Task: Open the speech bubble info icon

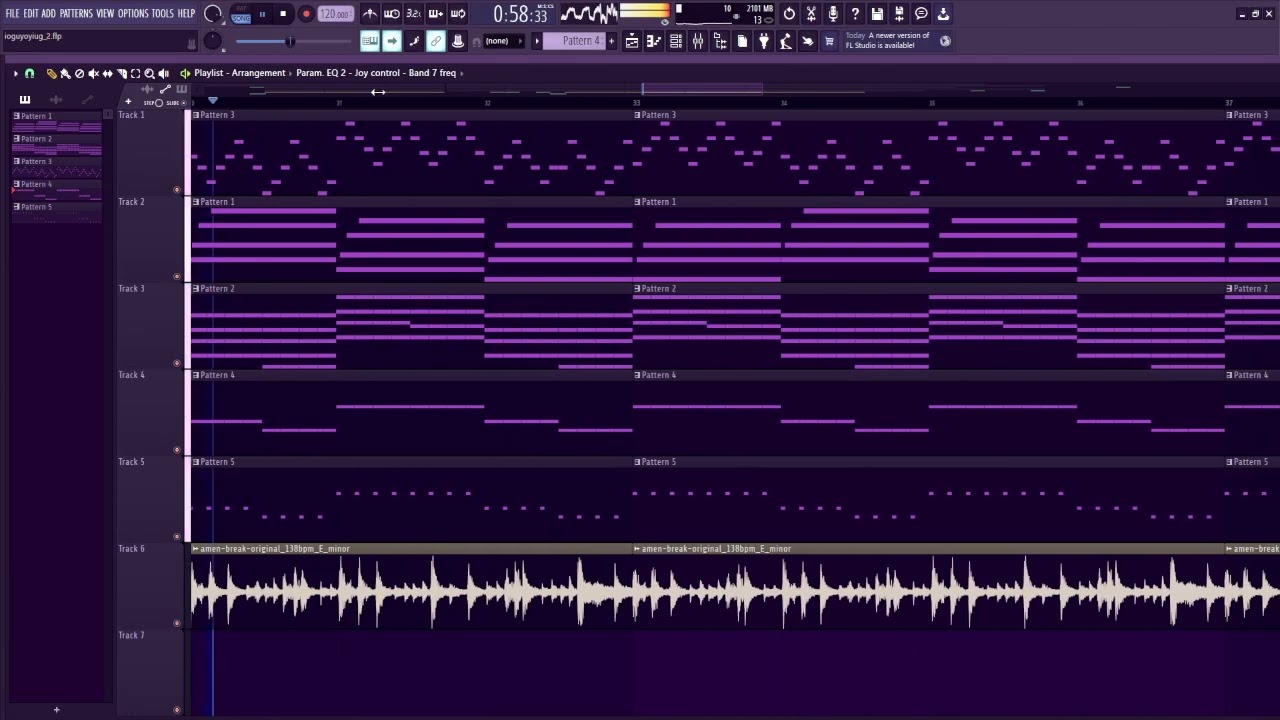Action: [921, 14]
